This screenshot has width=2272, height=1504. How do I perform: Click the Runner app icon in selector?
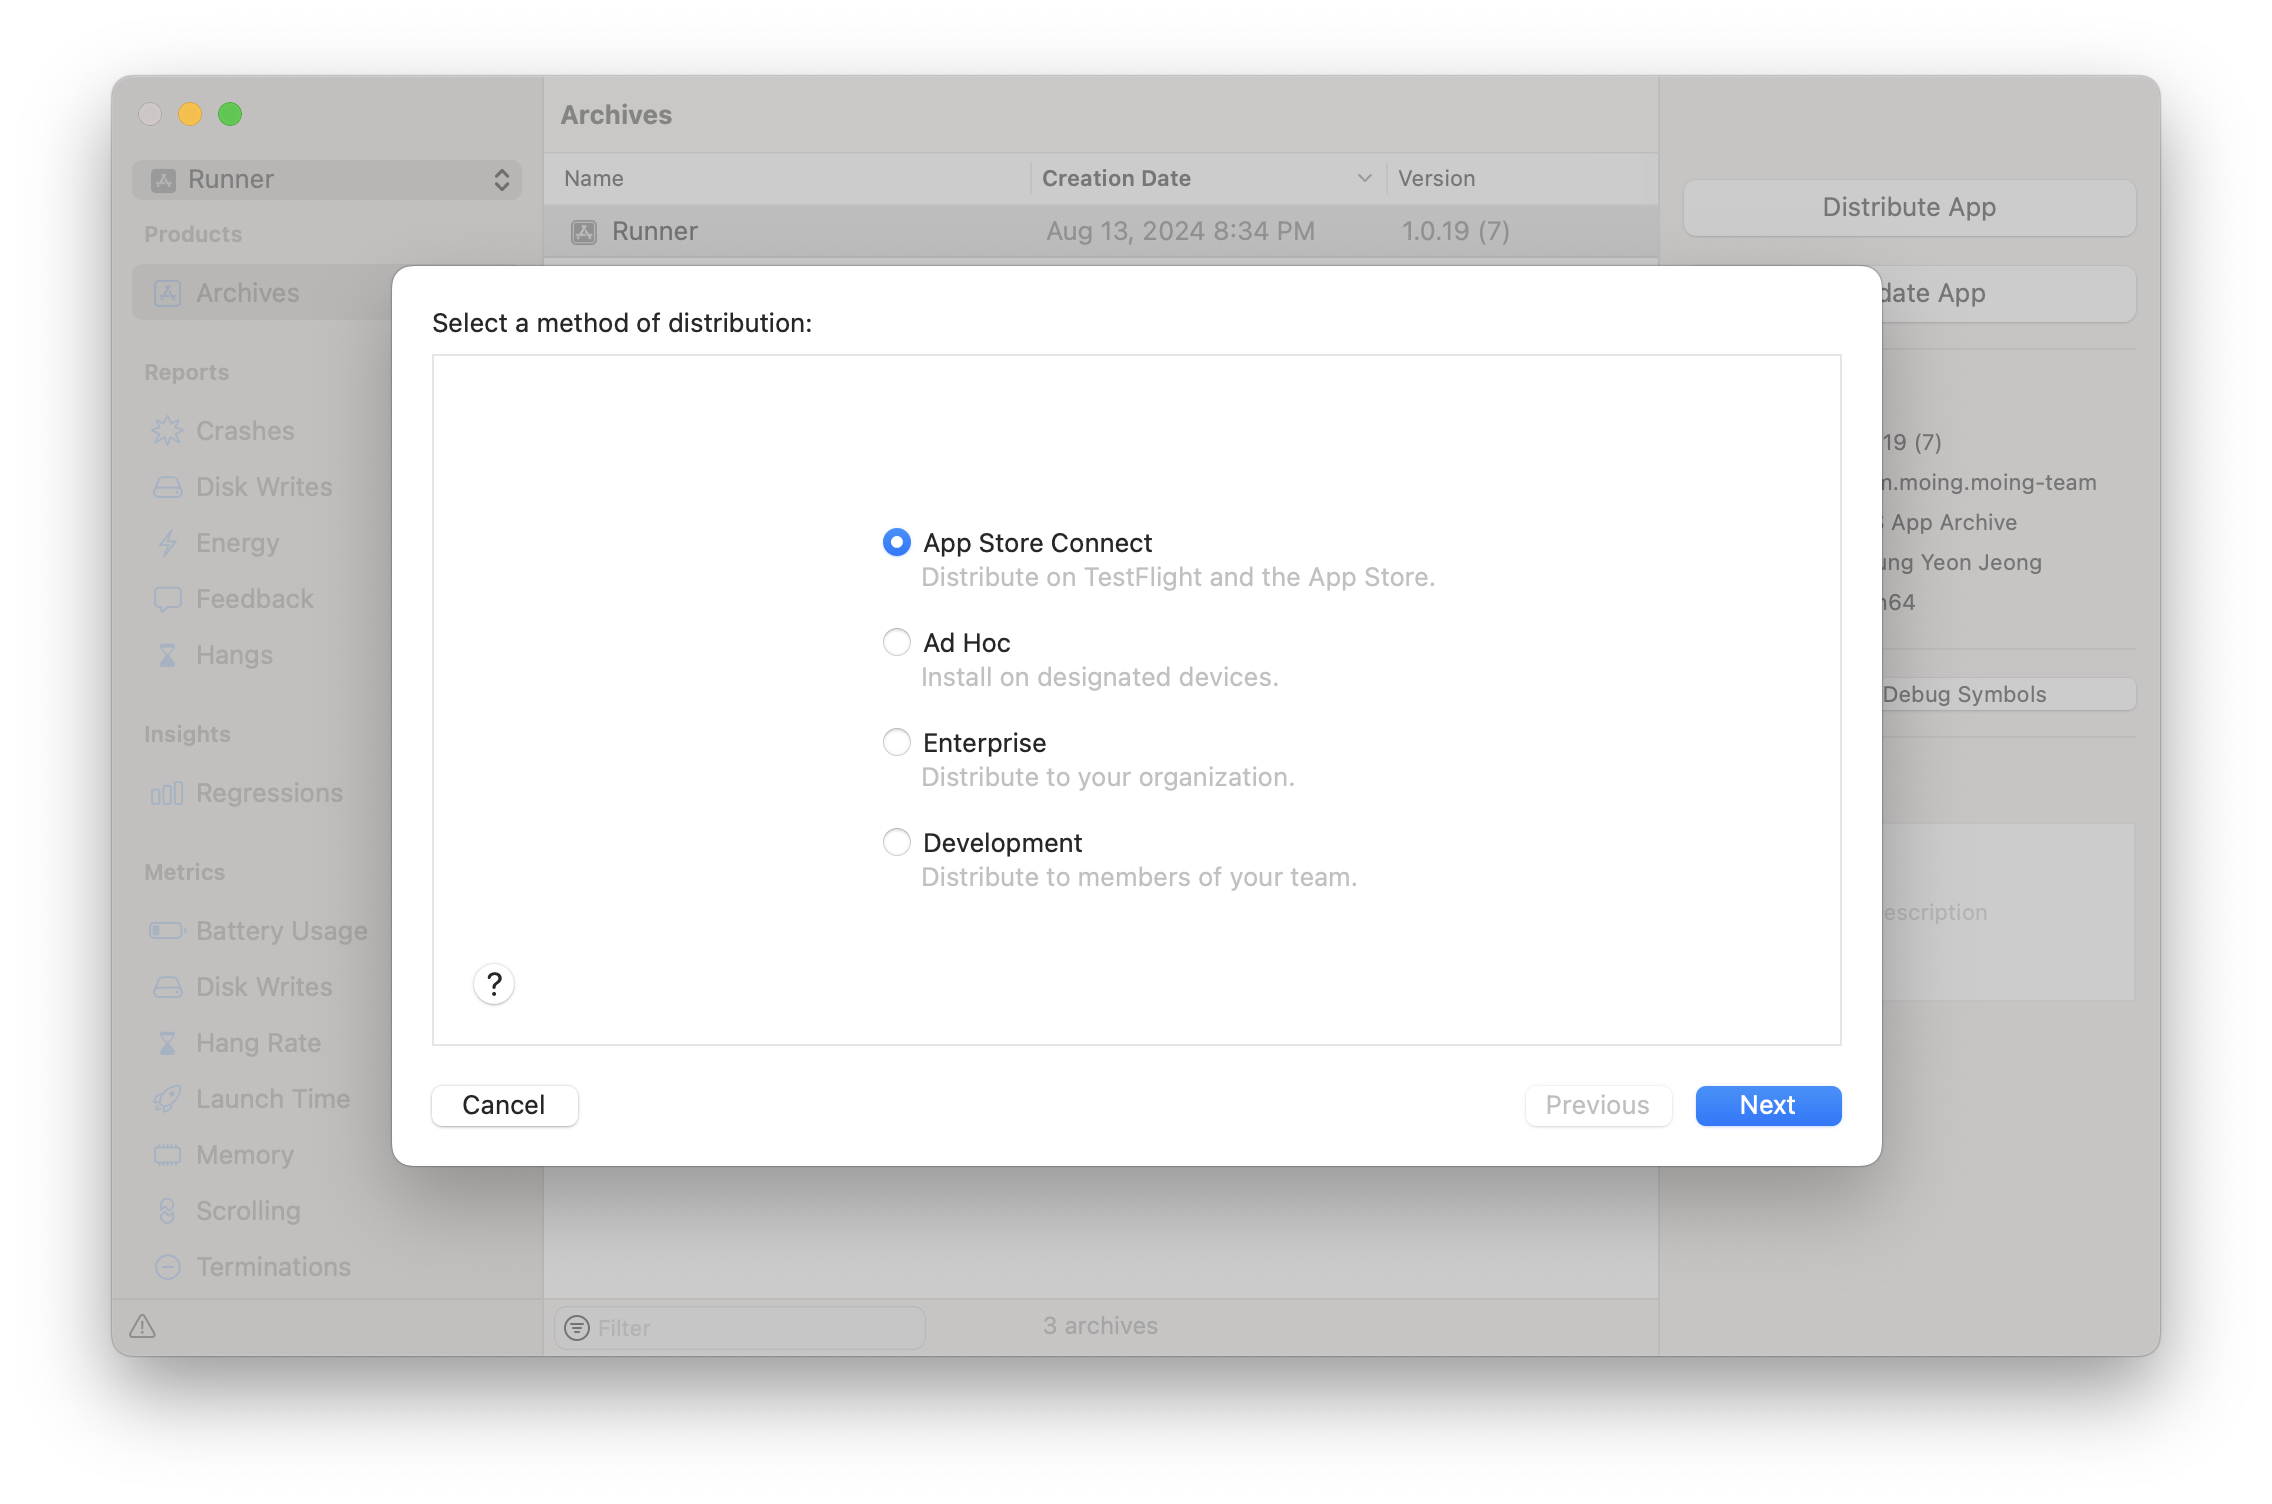tap(163, 180)
